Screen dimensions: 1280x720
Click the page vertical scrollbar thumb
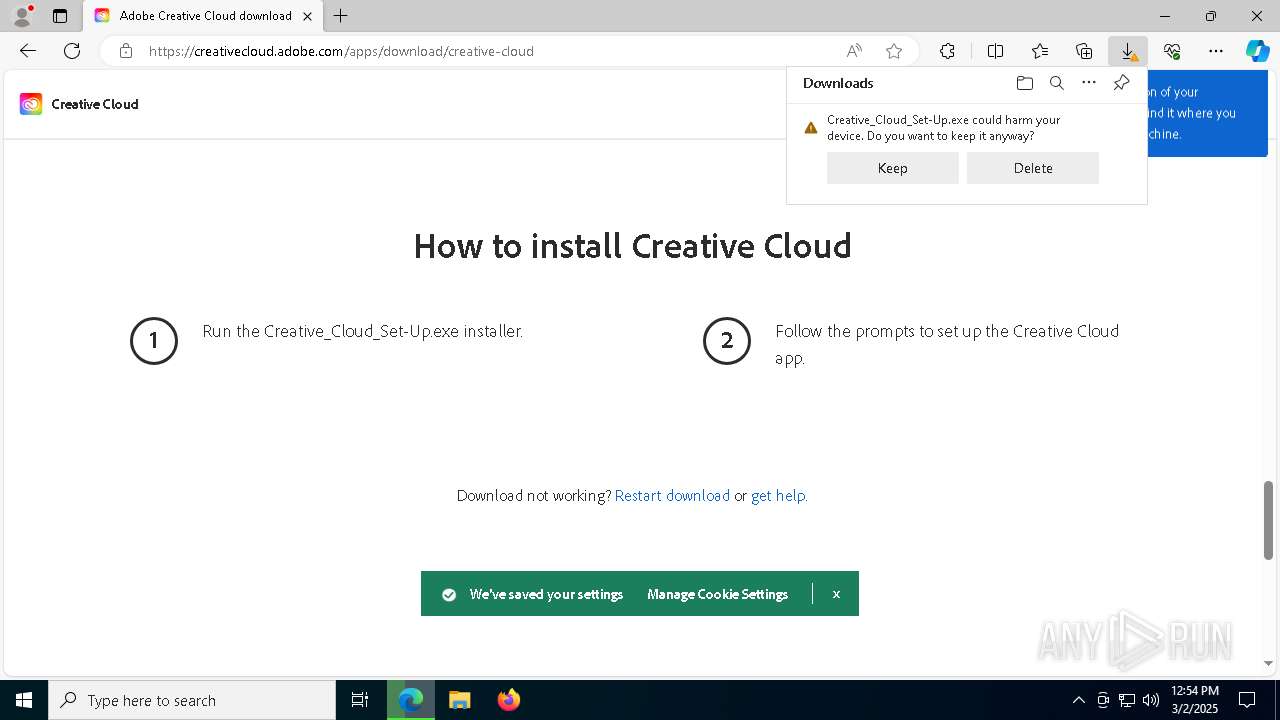[x=1268, y=520]
